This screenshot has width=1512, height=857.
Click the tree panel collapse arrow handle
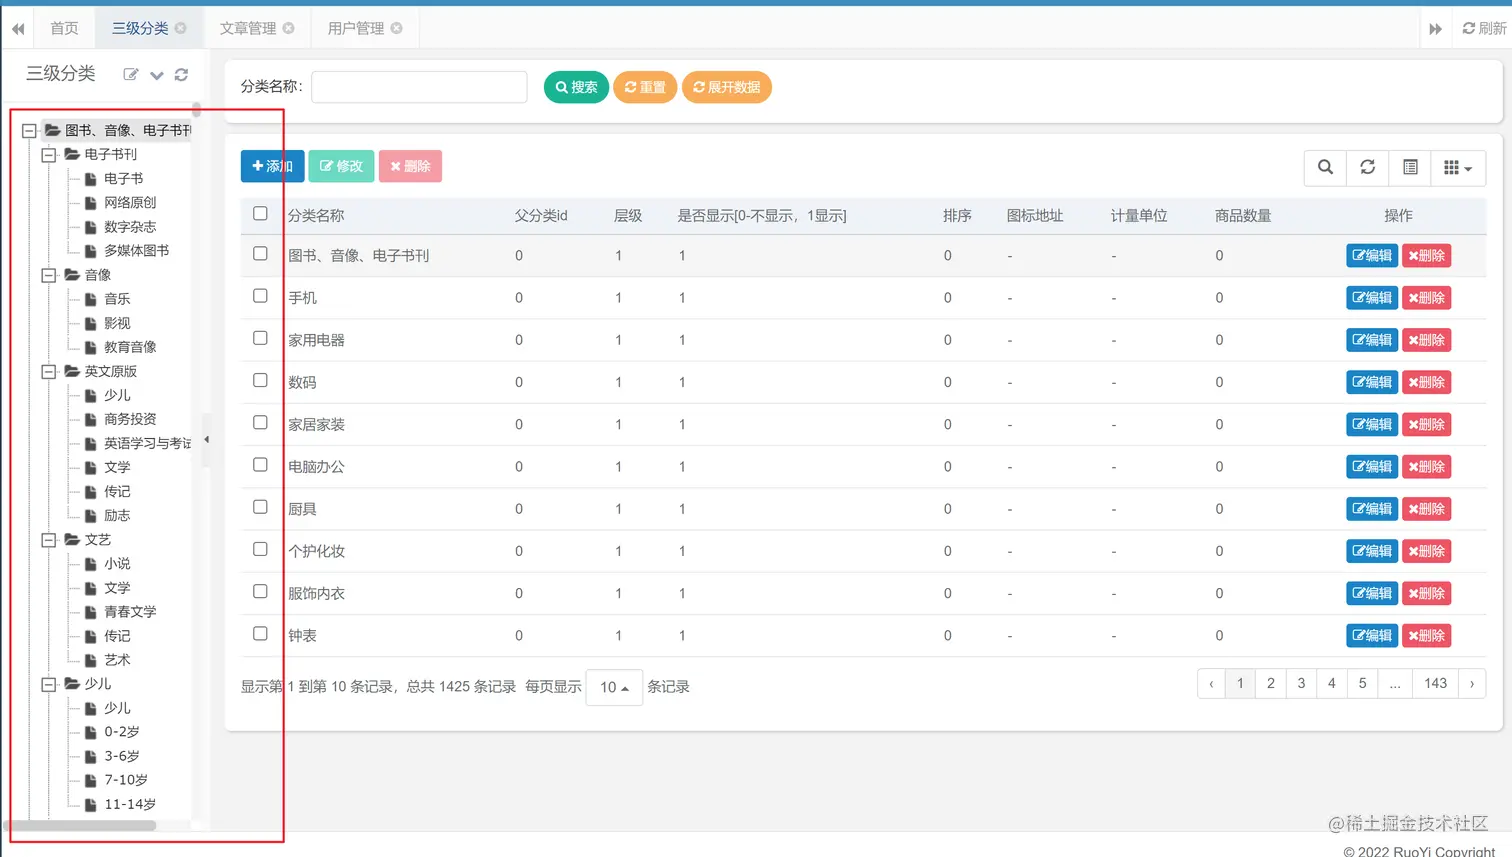(x=206, y=439)
